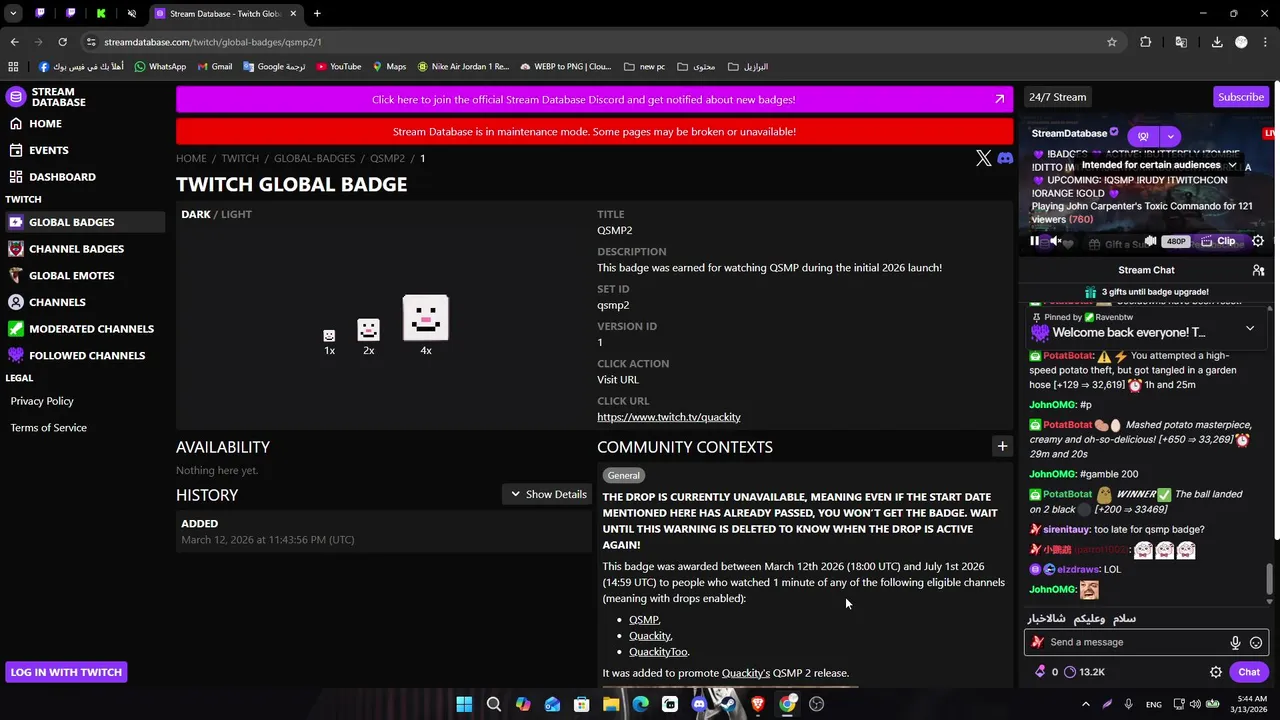Open the twitch.tv/quackity click URL
Screen dimensions: 1280x720
coord(669,417)
